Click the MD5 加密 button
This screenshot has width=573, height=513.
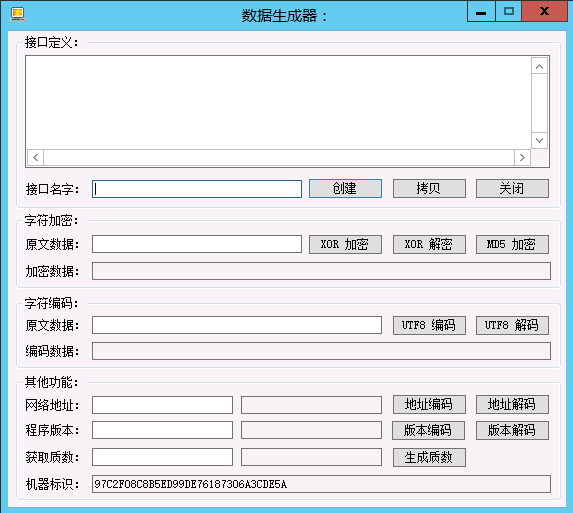click(x=512, y=244)
